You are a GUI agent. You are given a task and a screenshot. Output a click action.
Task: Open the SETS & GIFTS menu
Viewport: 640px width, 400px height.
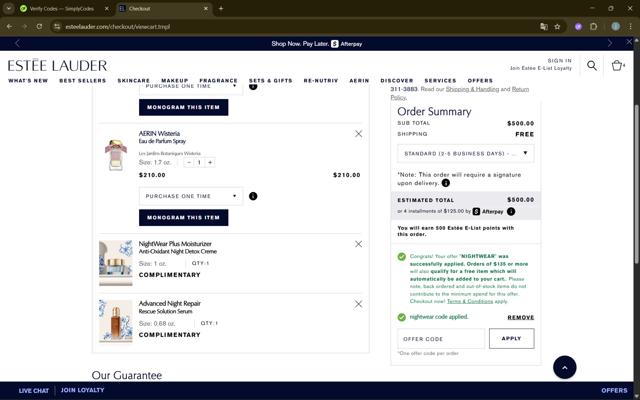tap(271, 80)
